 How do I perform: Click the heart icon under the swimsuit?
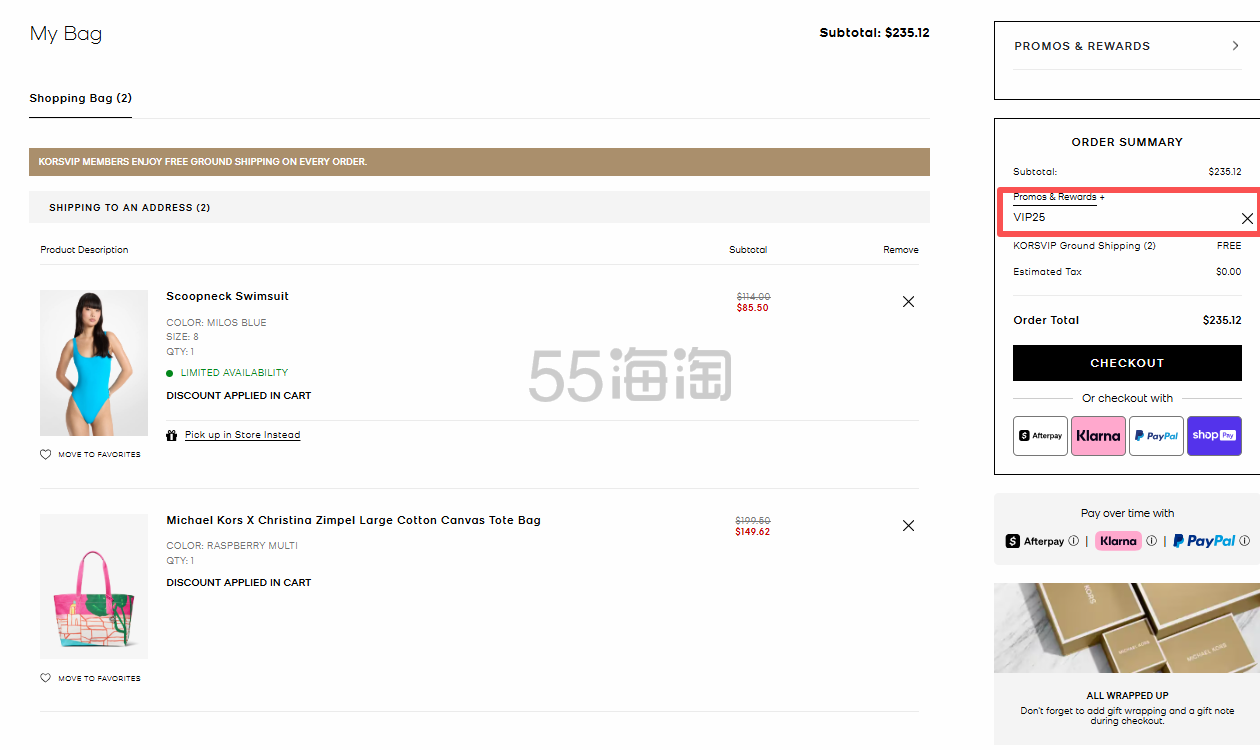click(x=45, y=454)
